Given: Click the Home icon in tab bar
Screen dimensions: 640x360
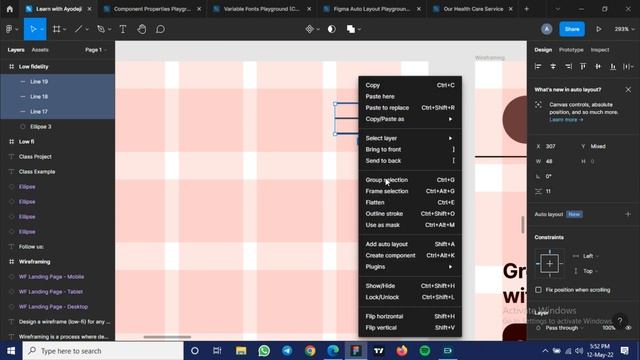Looking at the screenshot, I should 9,9.
